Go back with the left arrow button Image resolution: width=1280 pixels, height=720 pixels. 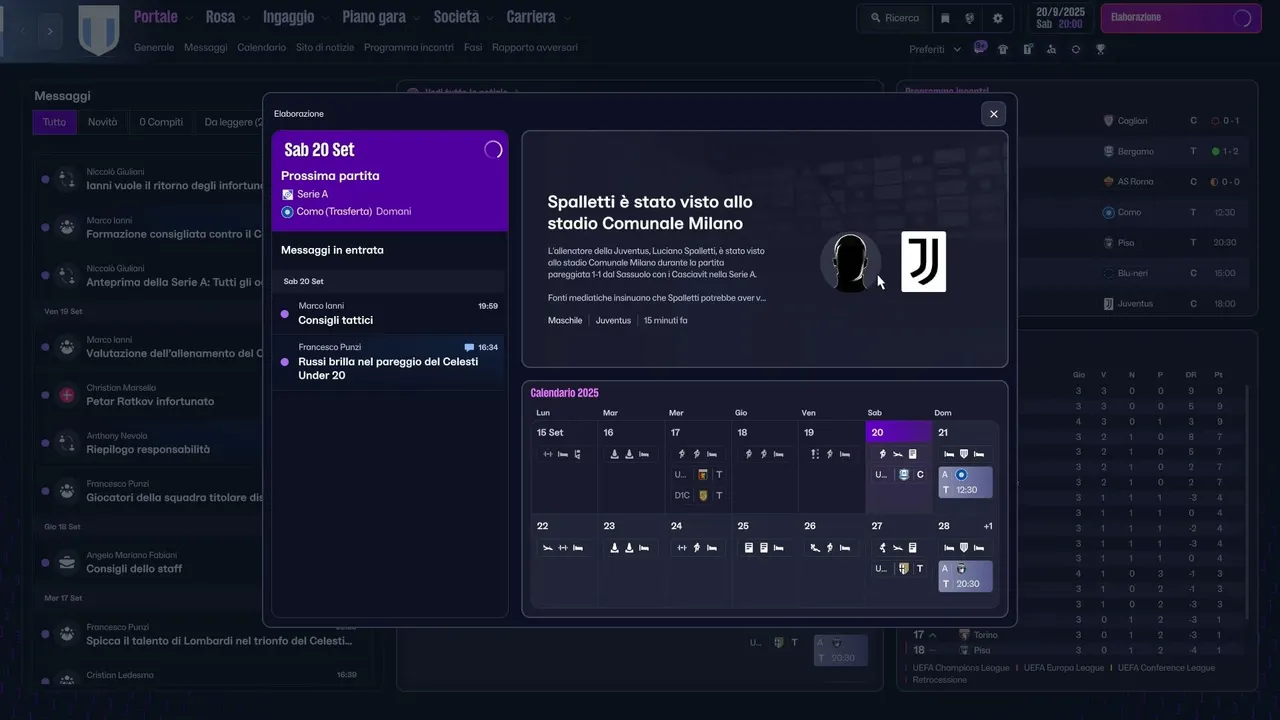[23, 31]
